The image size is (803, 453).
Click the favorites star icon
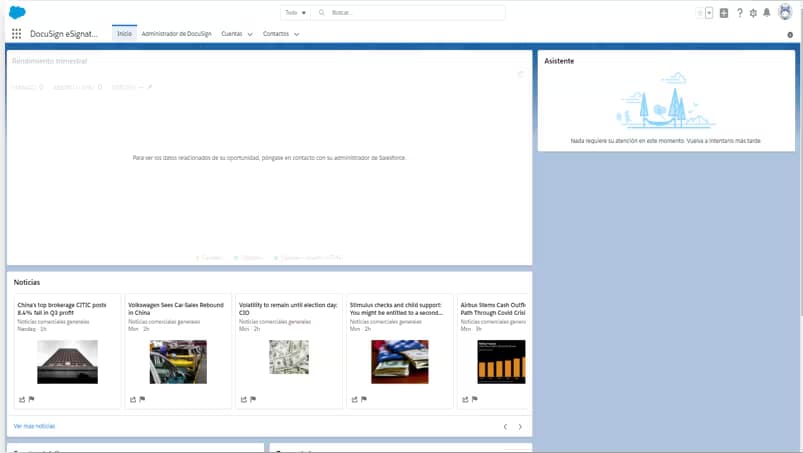(x=700, y=13)
